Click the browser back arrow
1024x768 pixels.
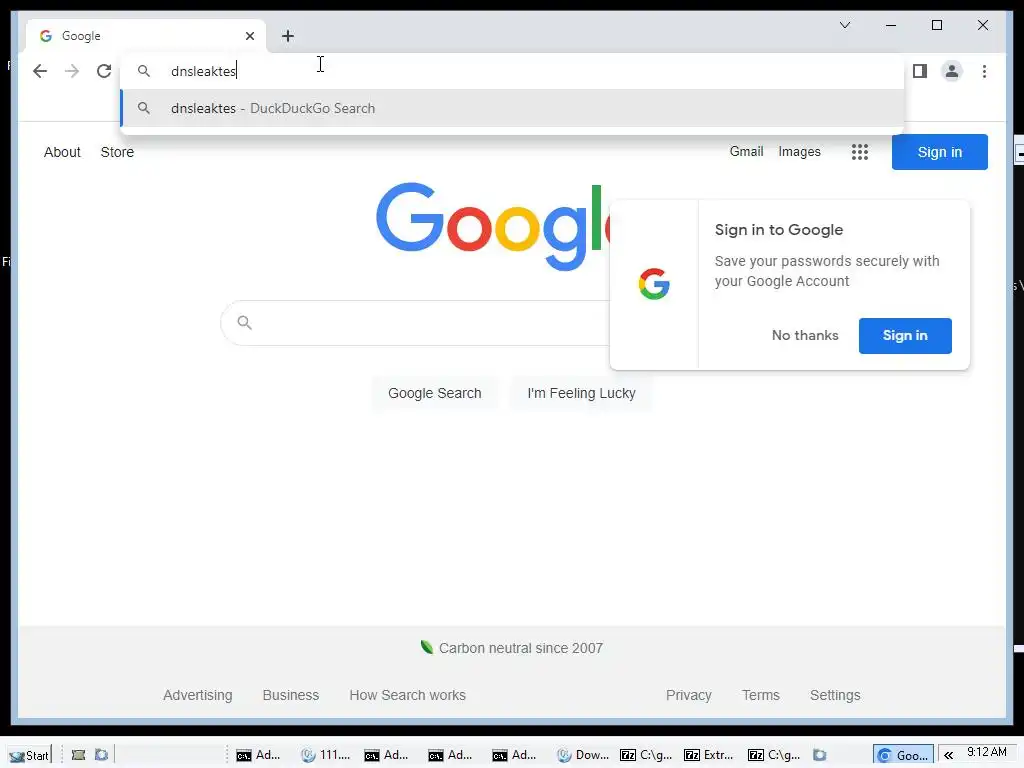(x=40, y=71)
